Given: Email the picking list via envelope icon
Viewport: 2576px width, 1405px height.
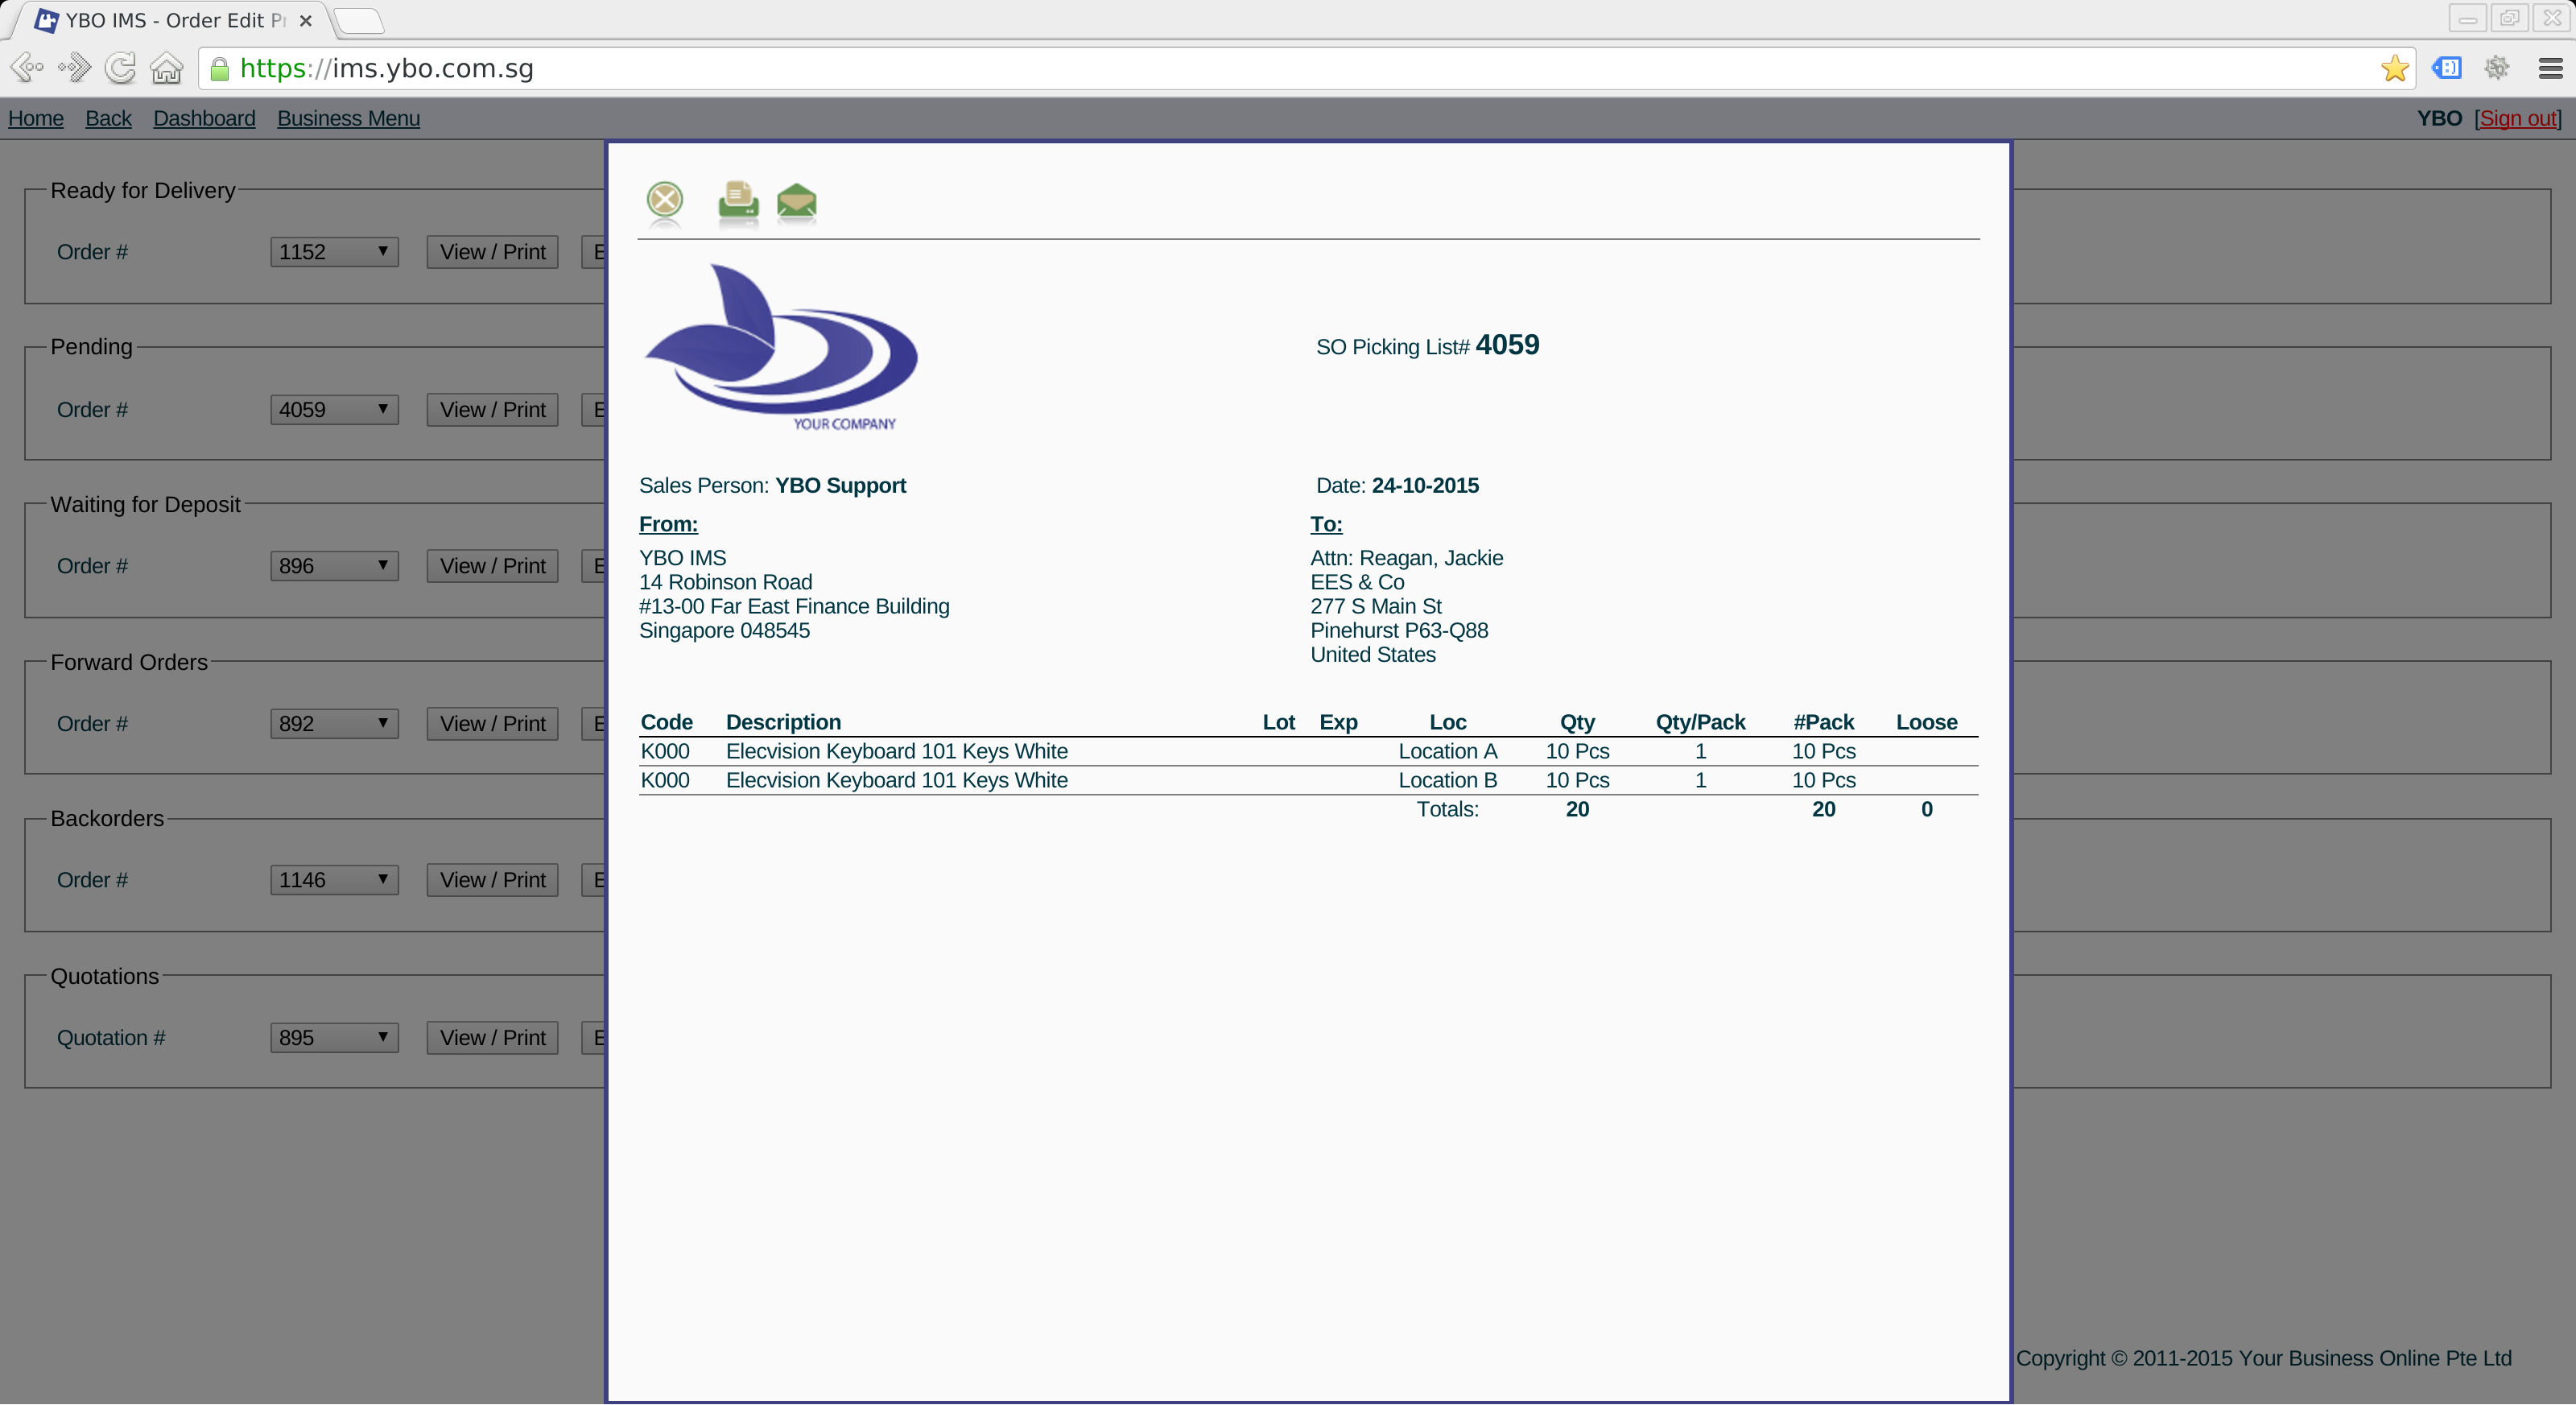Looking at the screenshot, I should coord(796,201).
